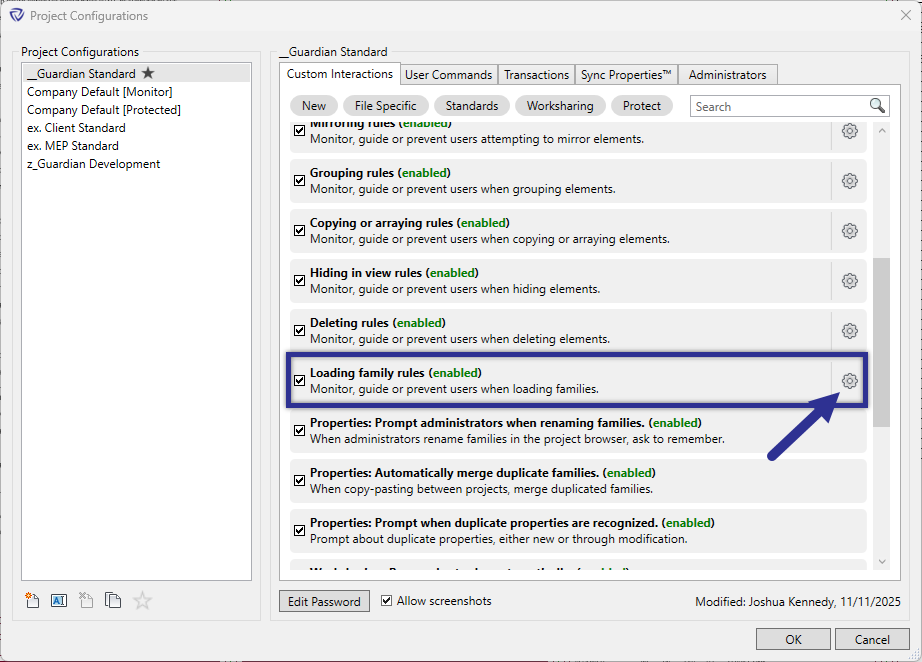Open settings gear for Grouping rules
The height and width of the screenshot is (662, 922).
click(x=849, y=181)
